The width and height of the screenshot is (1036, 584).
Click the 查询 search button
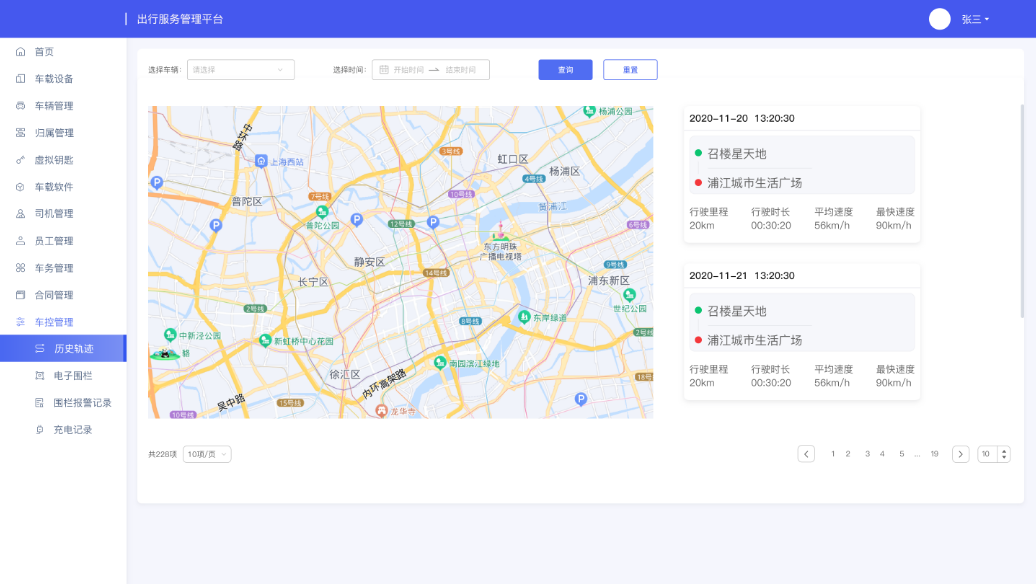point(566,69)
